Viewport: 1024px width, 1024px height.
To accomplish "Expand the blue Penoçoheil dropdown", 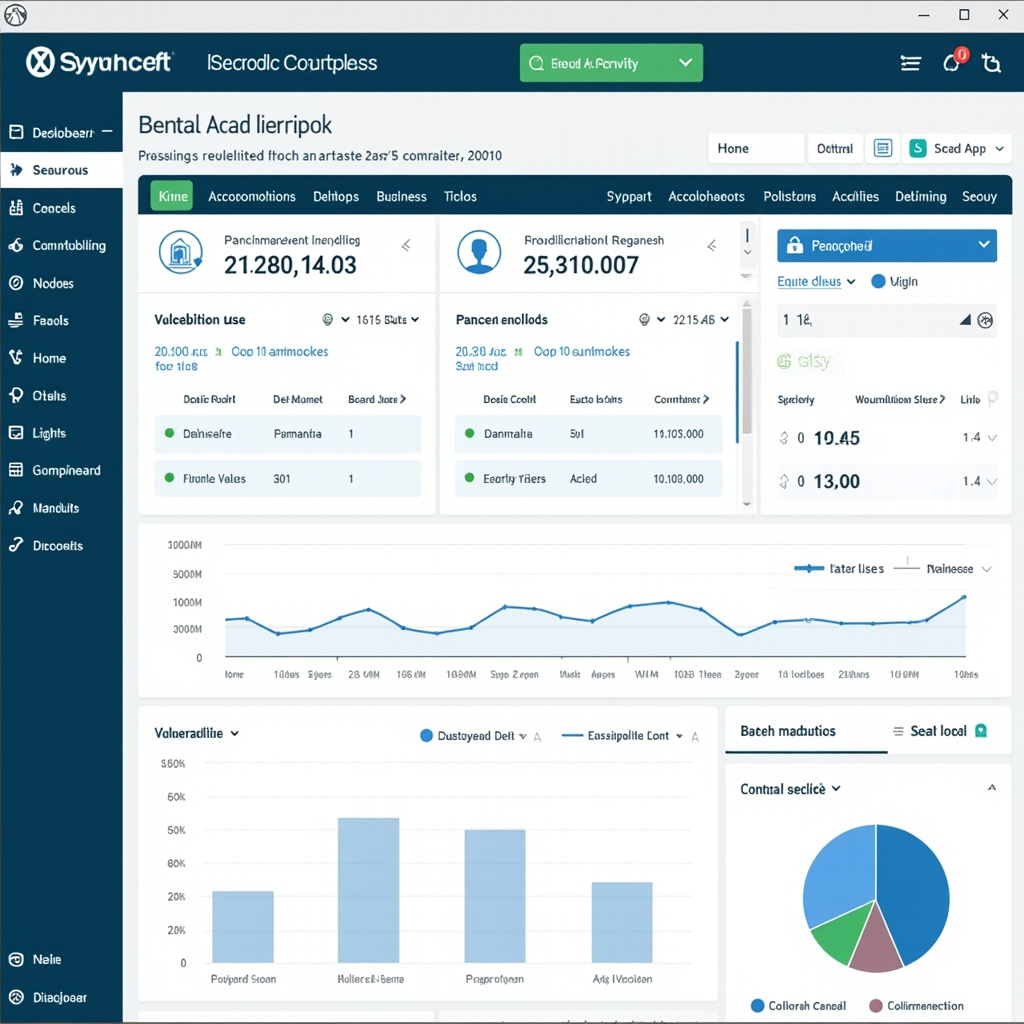I will 886,245.
